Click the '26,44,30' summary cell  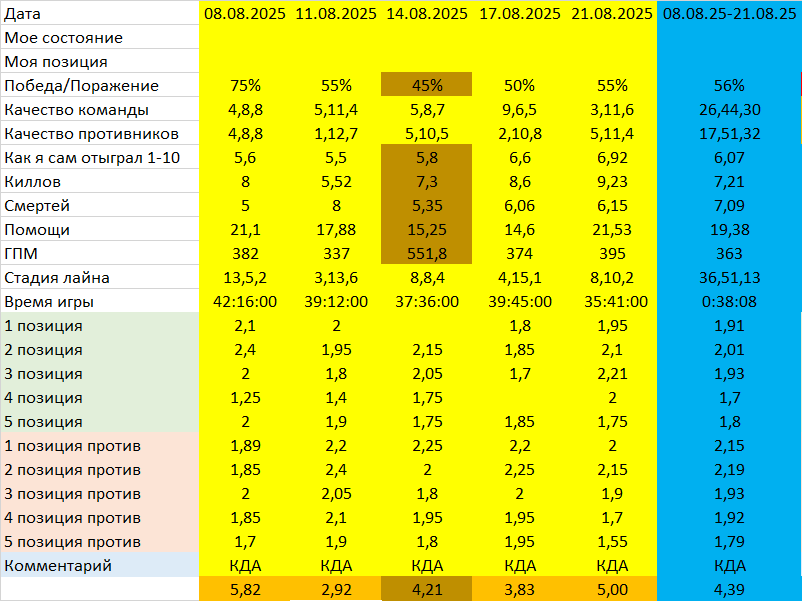pos(729,109)
